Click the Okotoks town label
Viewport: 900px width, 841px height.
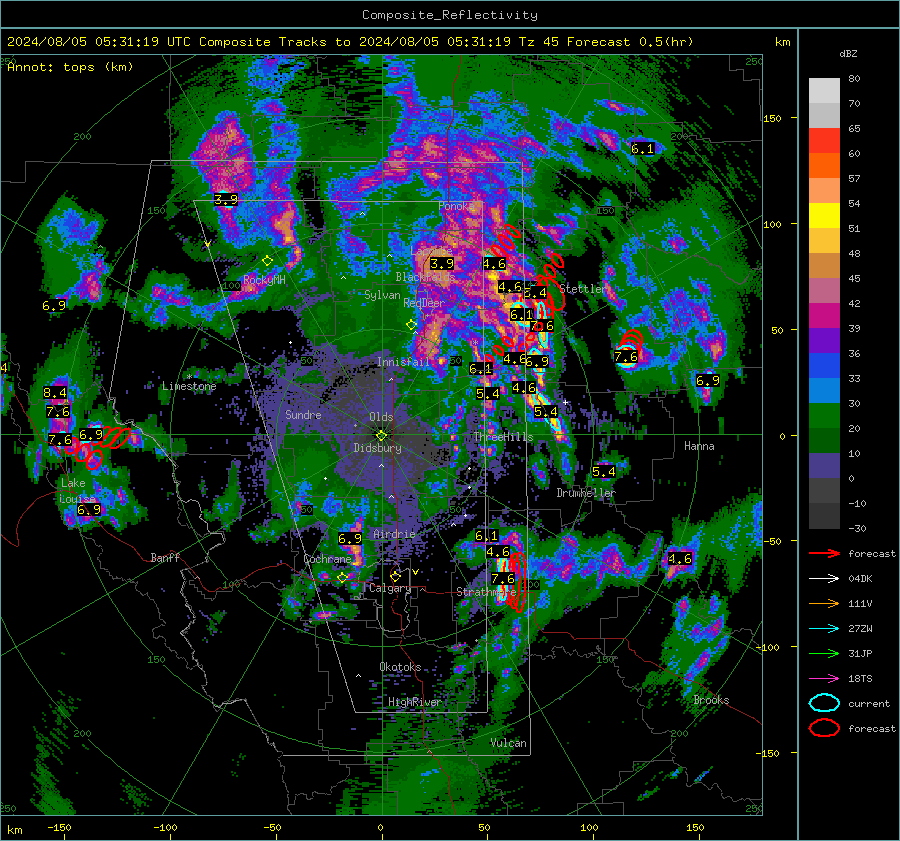pos(400,668)
